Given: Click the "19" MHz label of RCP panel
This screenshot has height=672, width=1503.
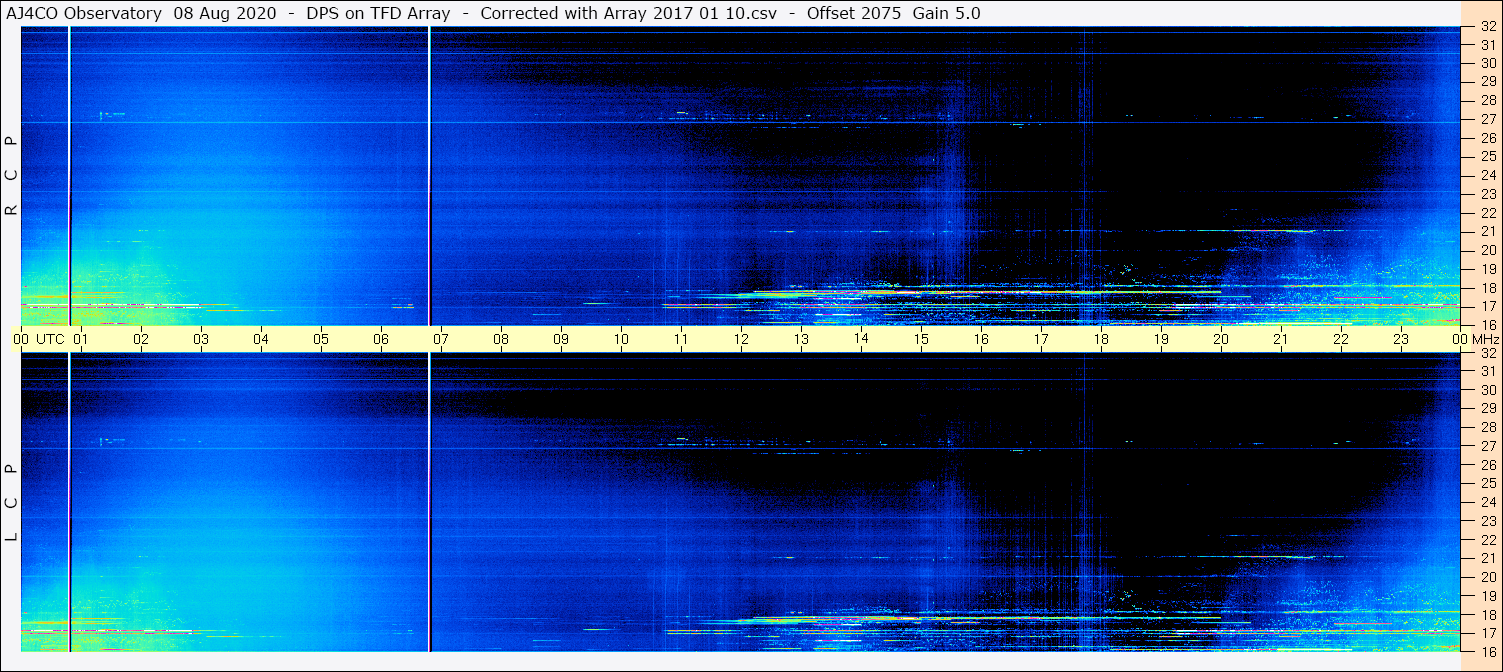Looking at the screenshot, I should [1488, 268].
